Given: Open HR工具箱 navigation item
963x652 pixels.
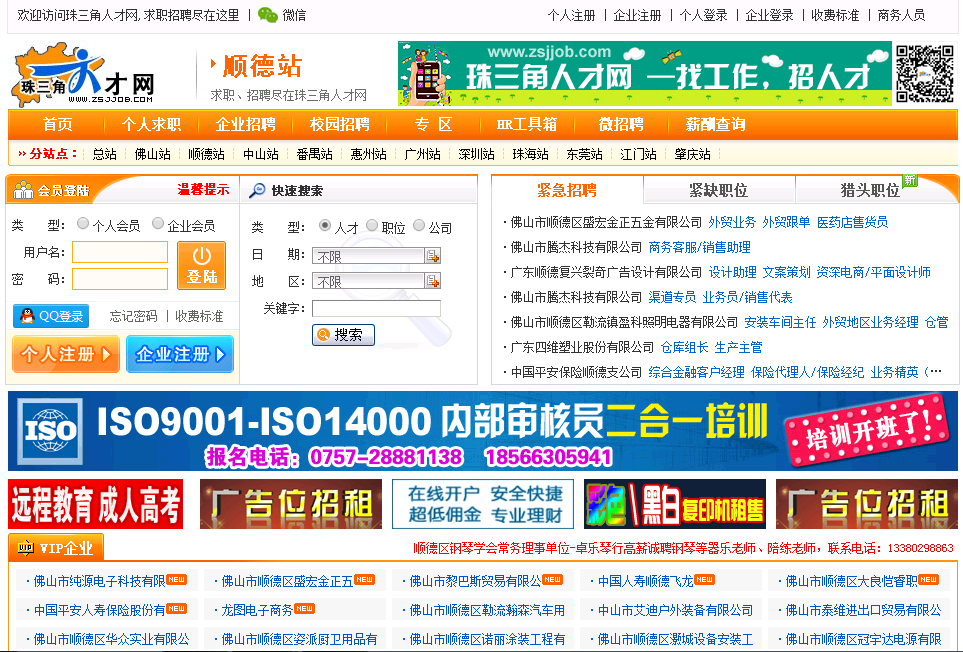Looking at the screenshot, I should 527,125.
